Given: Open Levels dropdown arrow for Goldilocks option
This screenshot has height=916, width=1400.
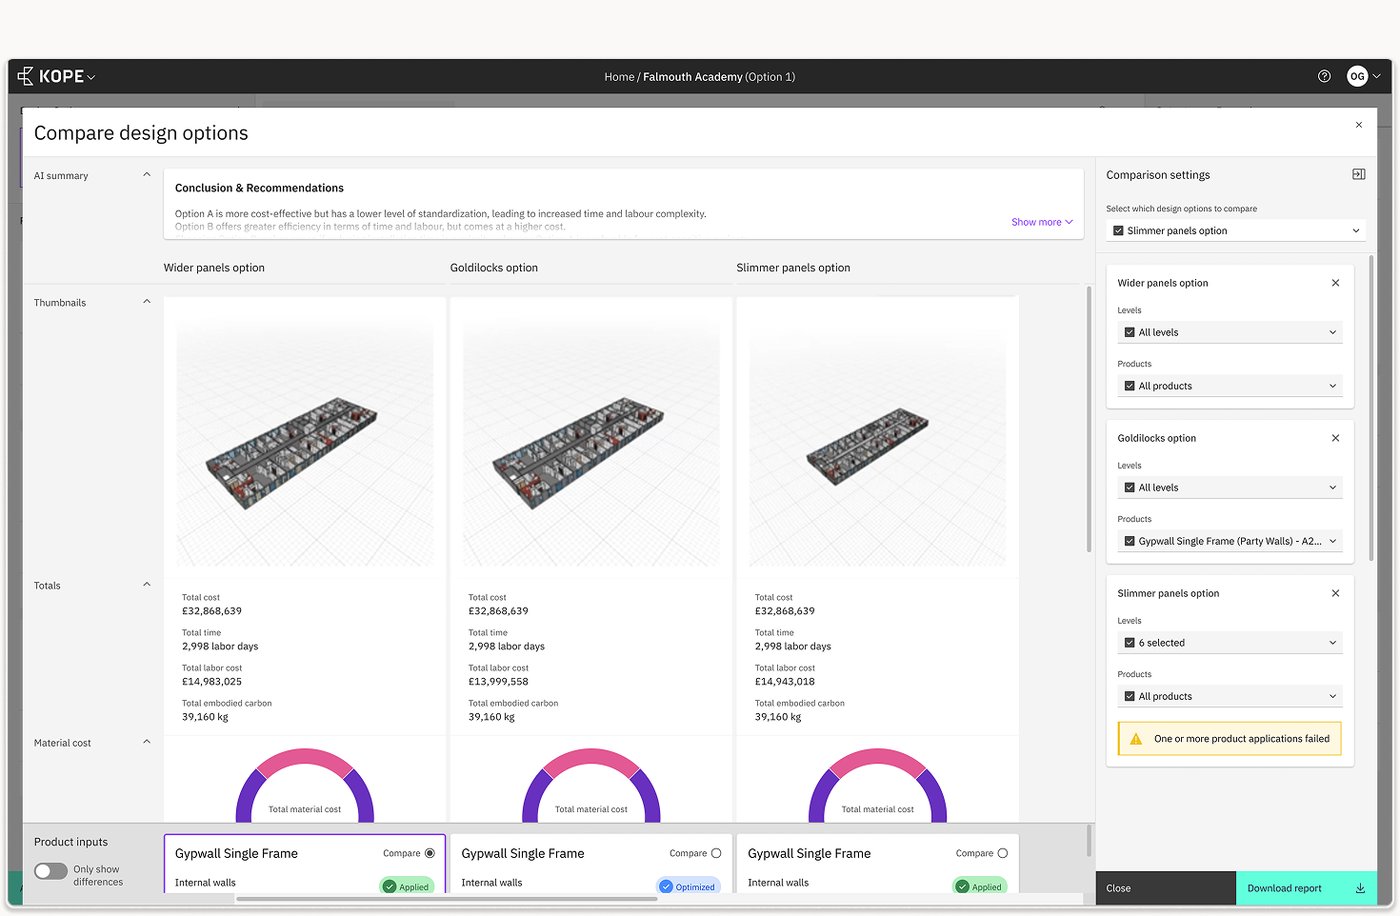Looking at the screenshot, I should (x=1332, y=487).
